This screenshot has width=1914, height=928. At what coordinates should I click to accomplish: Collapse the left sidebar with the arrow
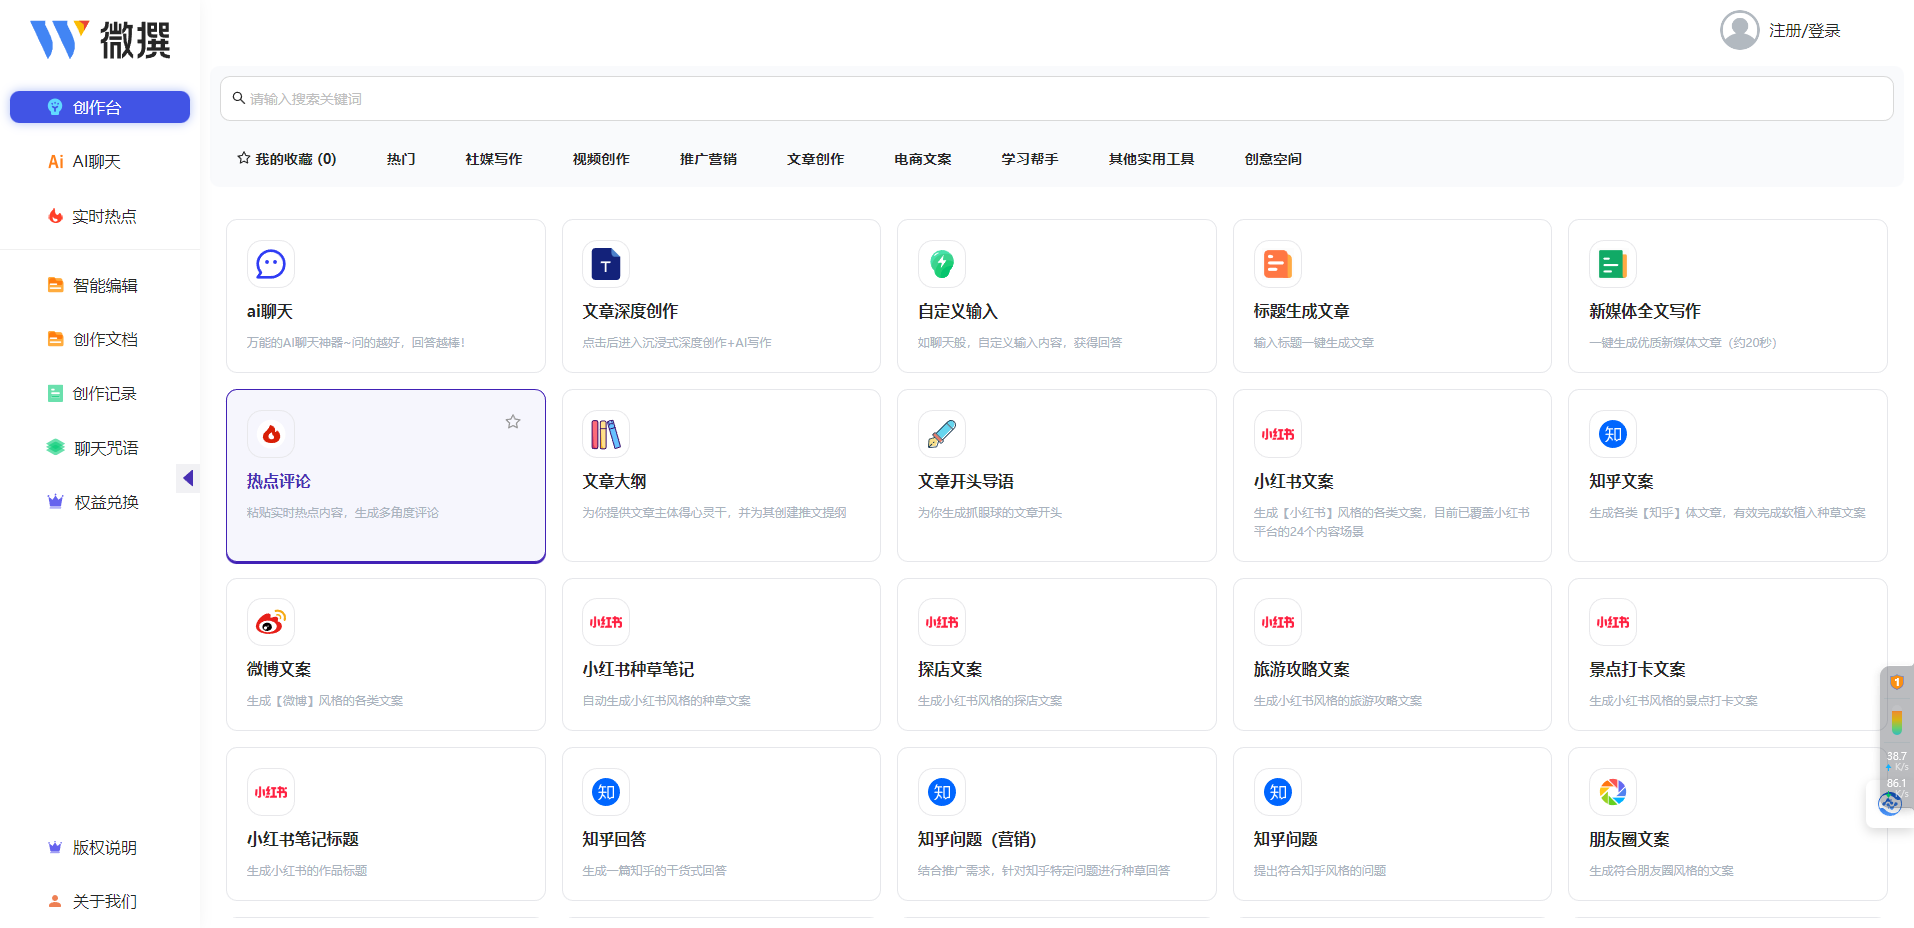click(188, 478)
